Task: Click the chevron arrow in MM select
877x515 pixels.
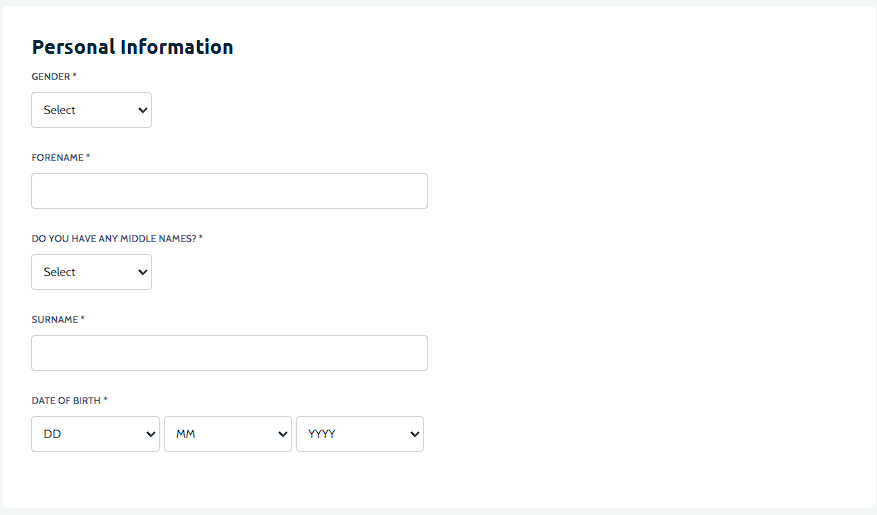Action: coord(283,434)
